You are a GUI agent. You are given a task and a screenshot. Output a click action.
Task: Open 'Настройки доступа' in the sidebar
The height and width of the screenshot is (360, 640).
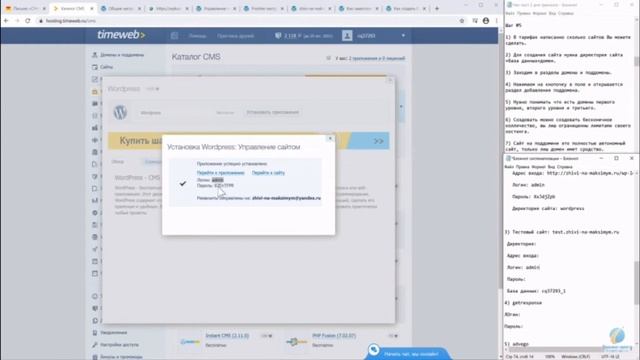click(120, 345)
